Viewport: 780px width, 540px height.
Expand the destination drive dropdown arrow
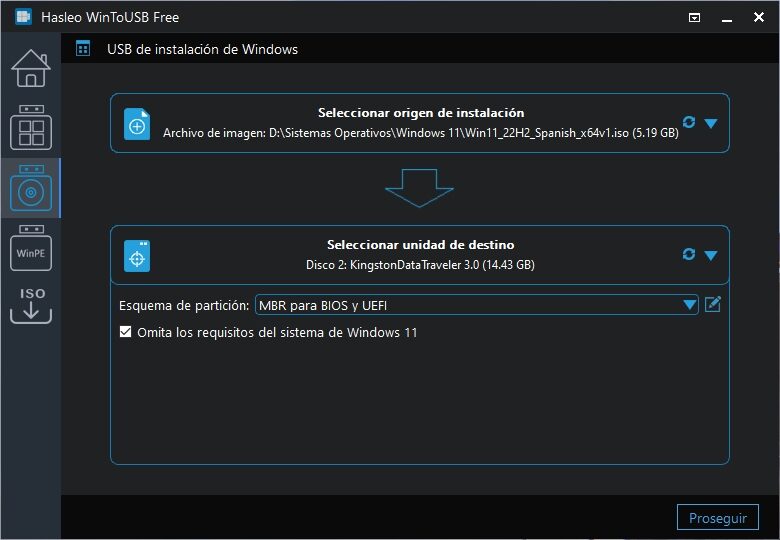(711, 256)
